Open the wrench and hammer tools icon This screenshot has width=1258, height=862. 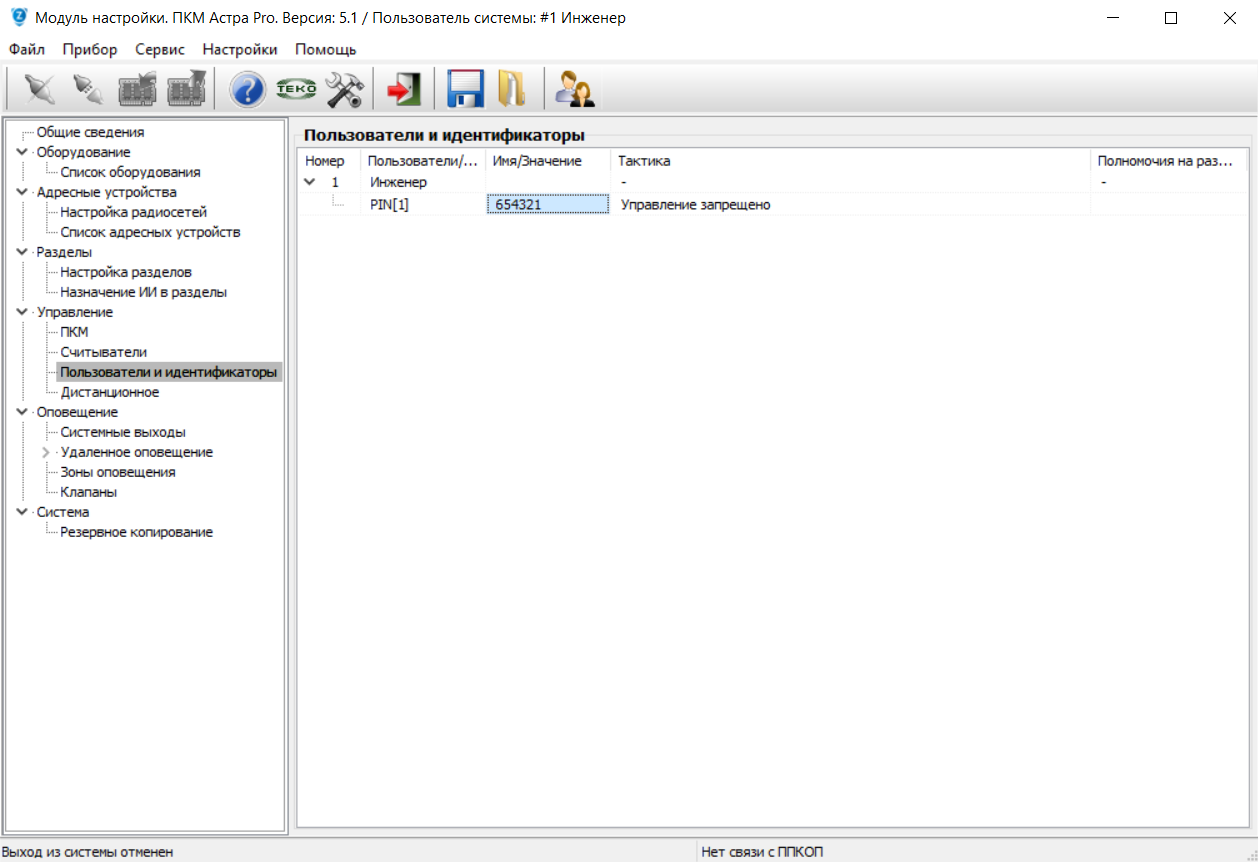tap(345, 90)
